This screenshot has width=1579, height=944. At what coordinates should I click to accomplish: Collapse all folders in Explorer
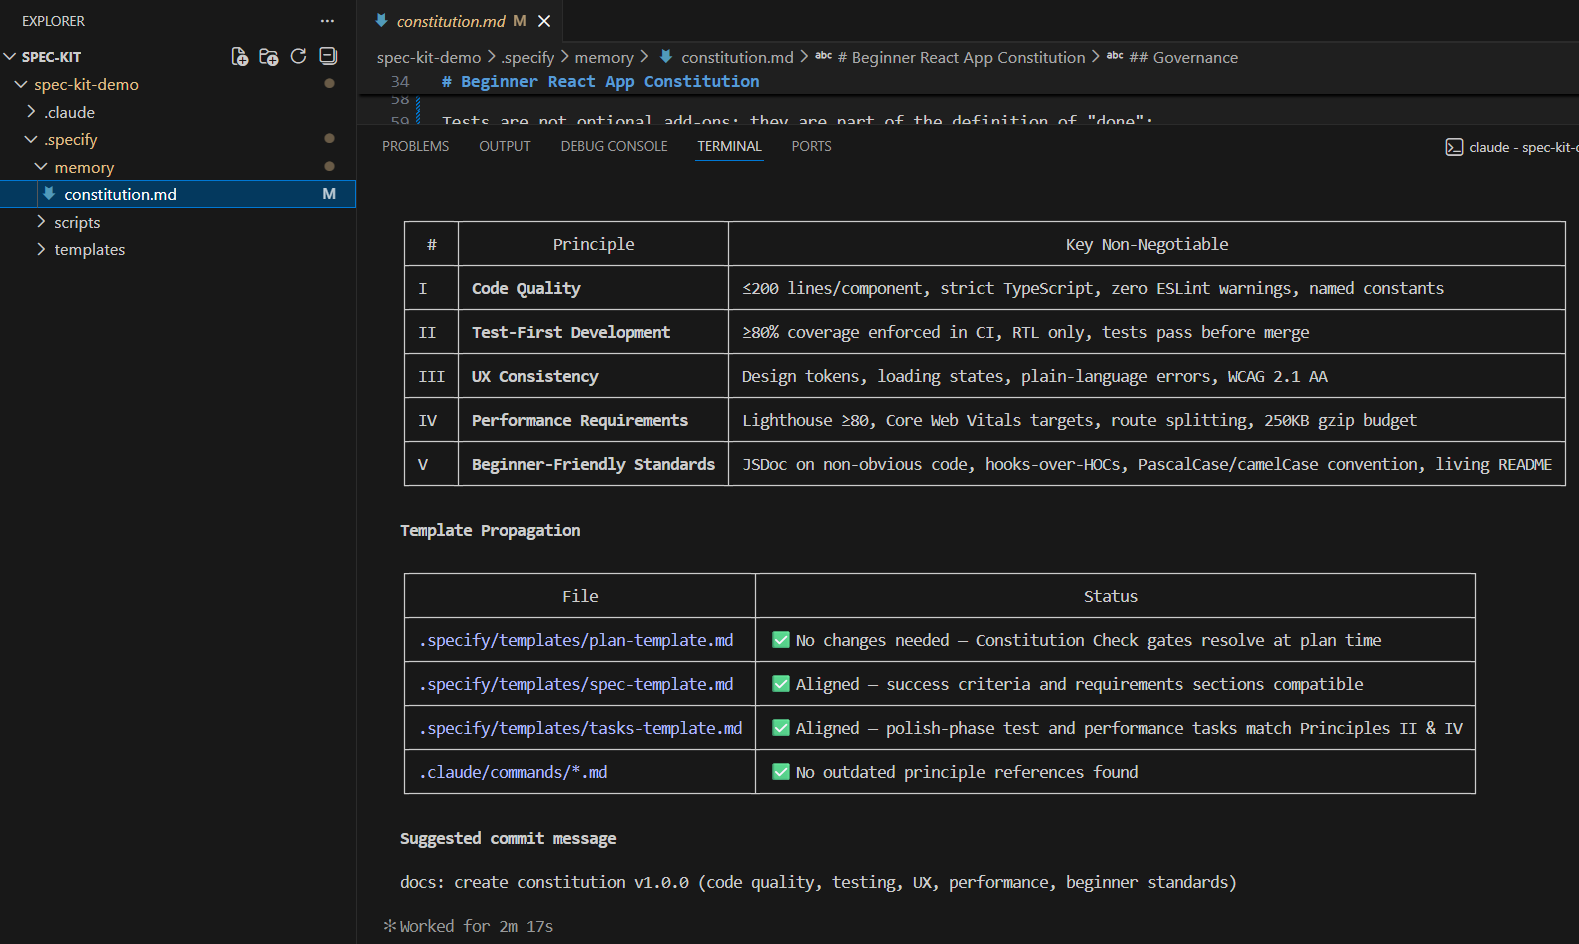coord(328,57)
